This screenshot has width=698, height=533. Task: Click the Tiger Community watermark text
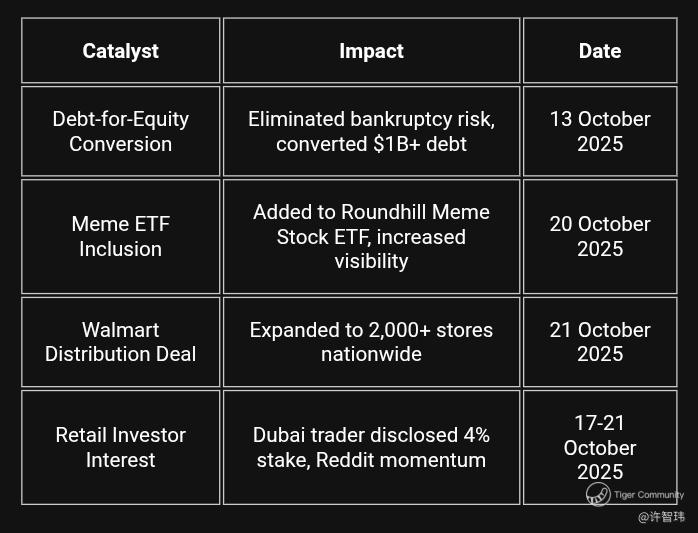(649, 495)
